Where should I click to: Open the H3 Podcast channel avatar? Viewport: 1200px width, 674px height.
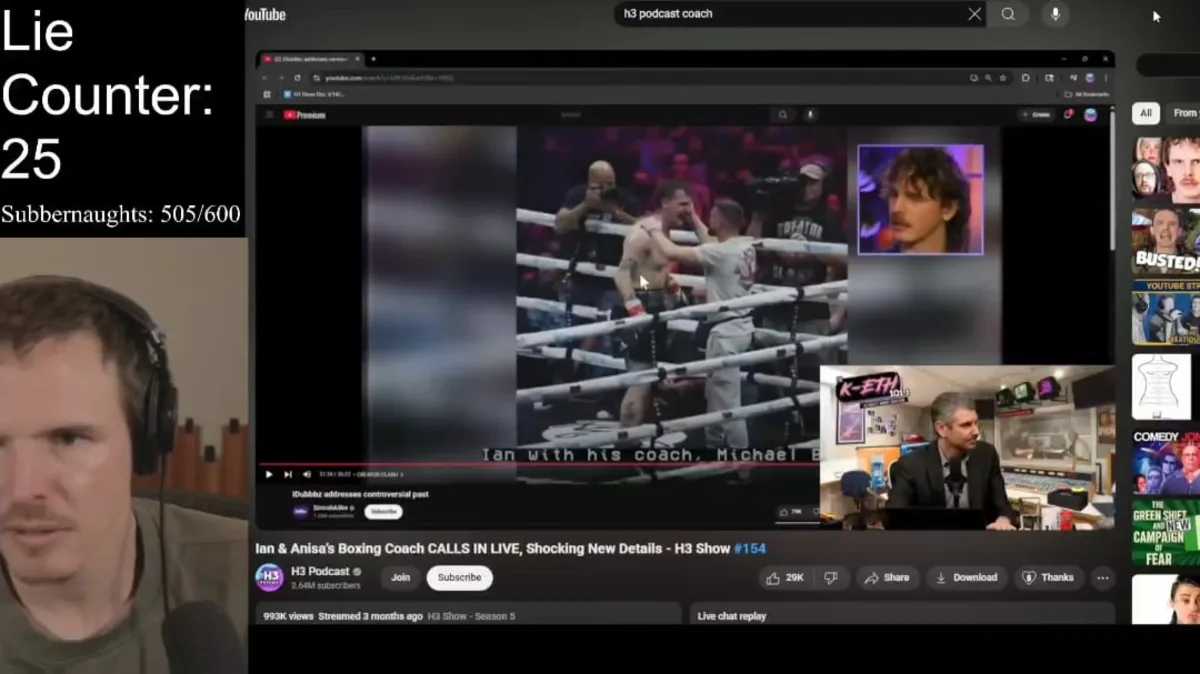[269, 578]
